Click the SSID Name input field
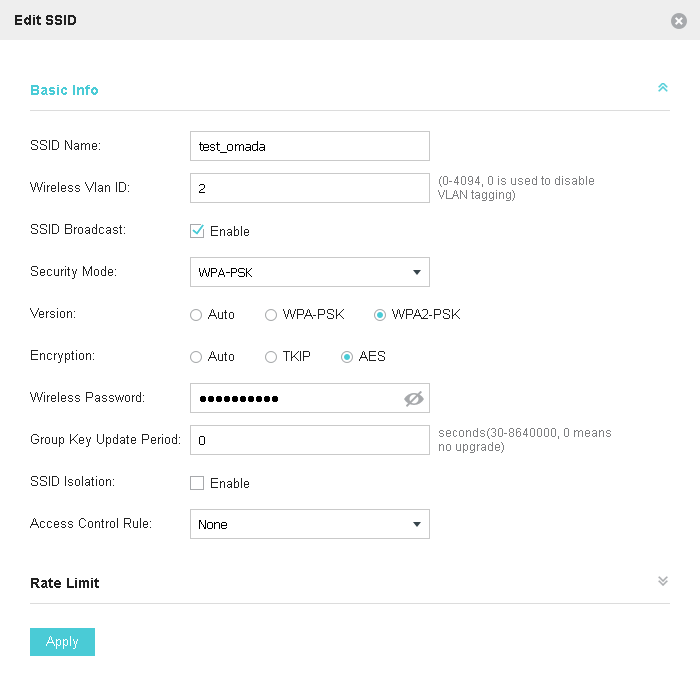Image resolution: width=700 pixels, height=695 pixels. [309, 146]
